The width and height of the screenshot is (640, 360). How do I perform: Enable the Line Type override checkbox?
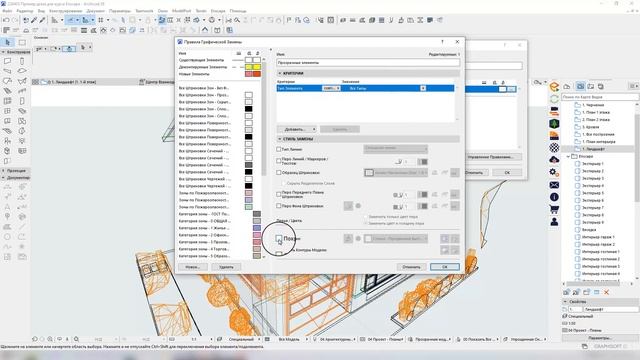279,149
